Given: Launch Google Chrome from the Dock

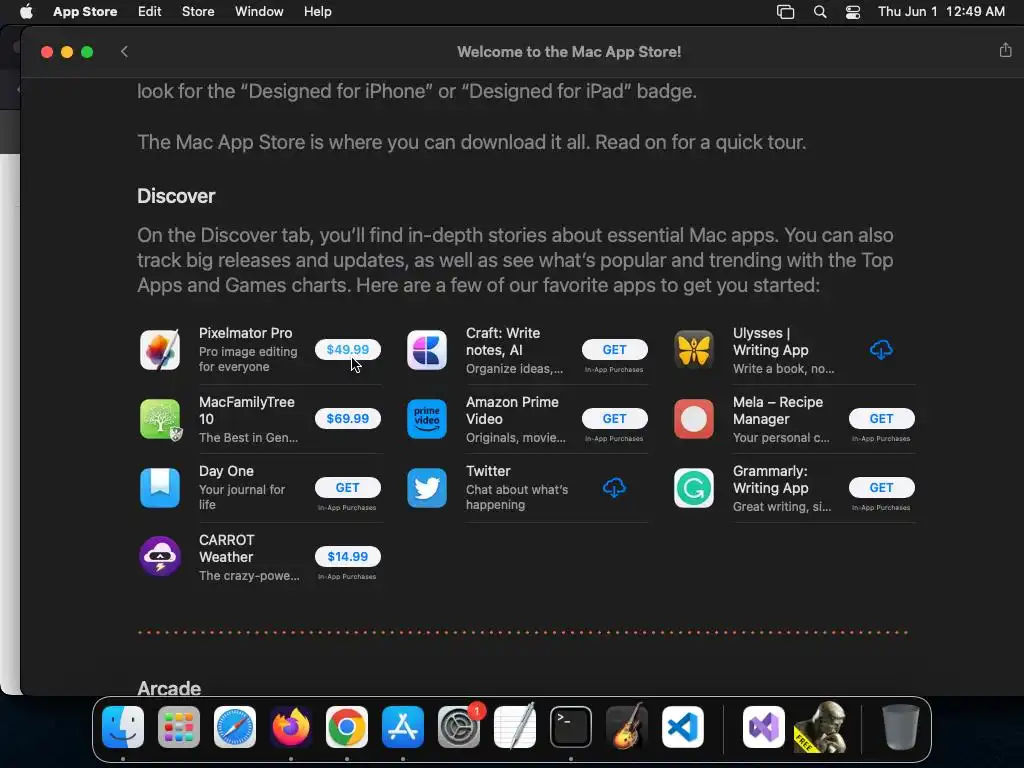Looking at the screenshot, I should tap(347, 727).
